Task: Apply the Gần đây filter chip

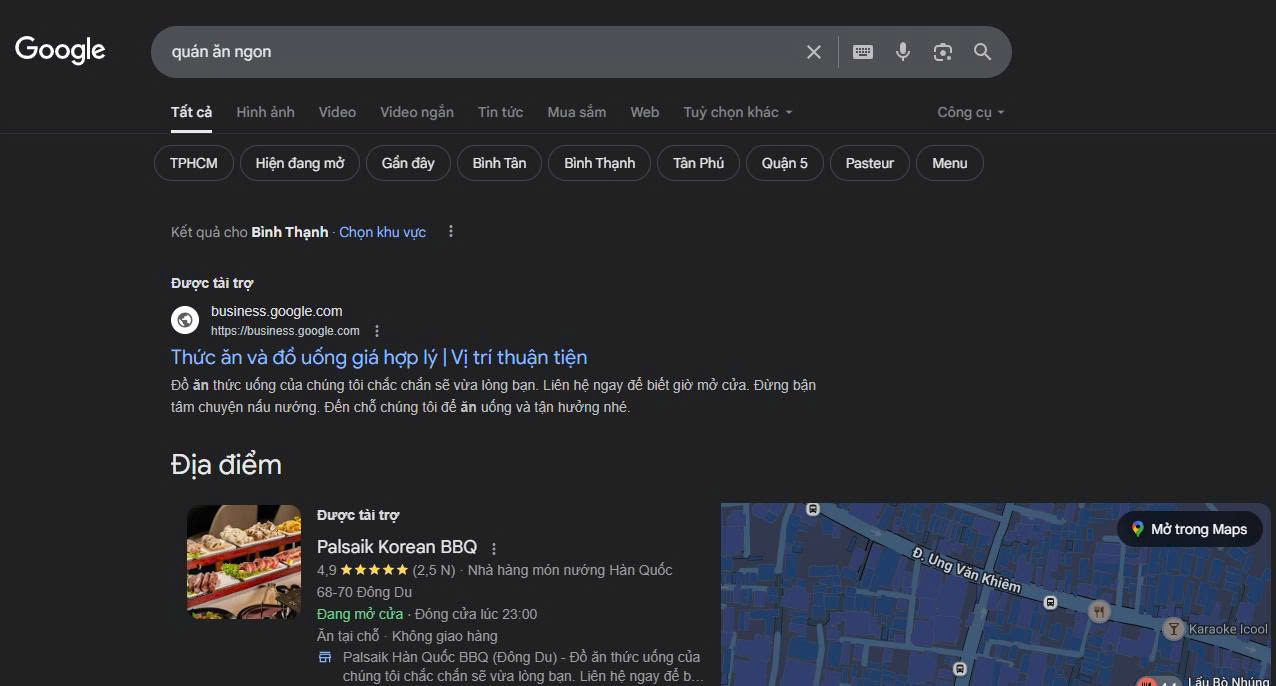Action: pyautogui.click(x=408, y=163)
